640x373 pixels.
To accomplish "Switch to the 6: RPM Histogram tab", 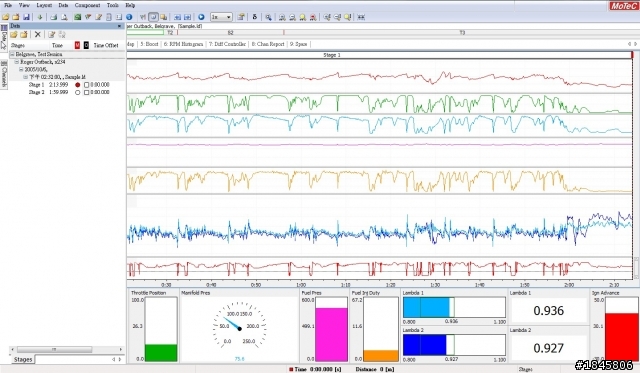I will [x=183, y=44].
